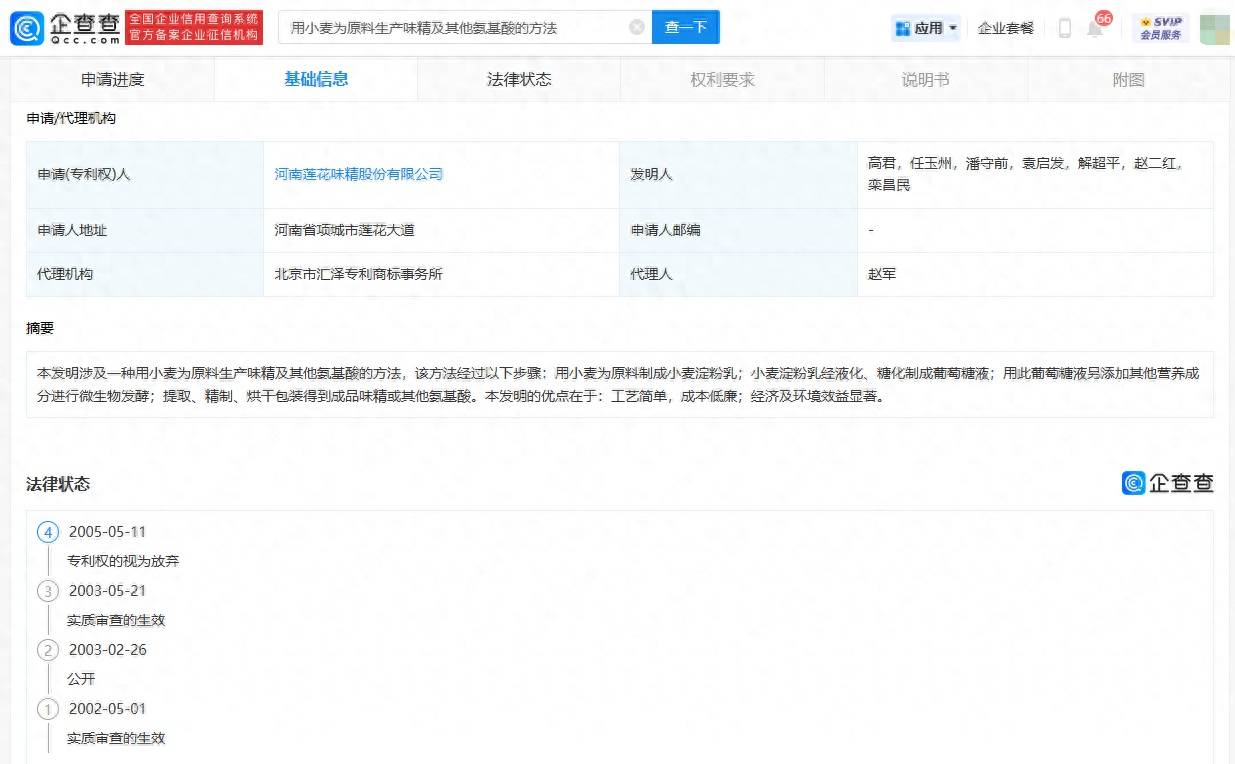Click the 代理人 label cell
Image resolution: width=1235 pixels, height=764 pixels.
pyautogui.click(x=738, y=274)
